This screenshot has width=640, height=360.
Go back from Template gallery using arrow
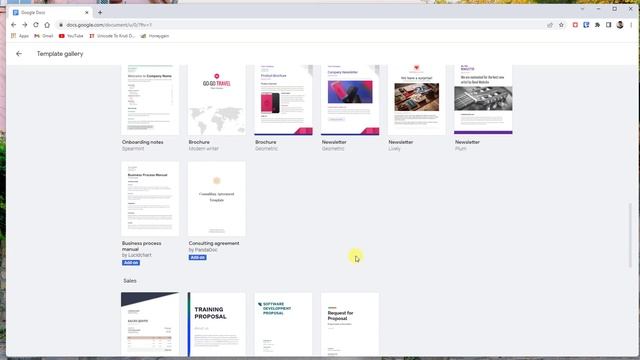pos(19,53)
